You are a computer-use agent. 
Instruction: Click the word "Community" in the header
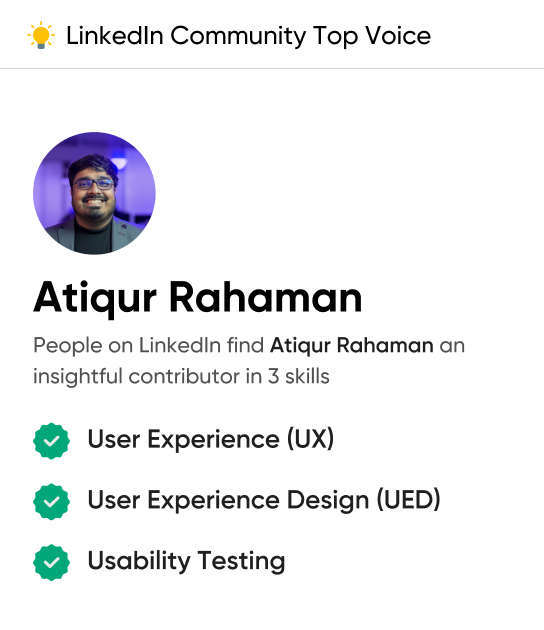click(x=238, y=36)
